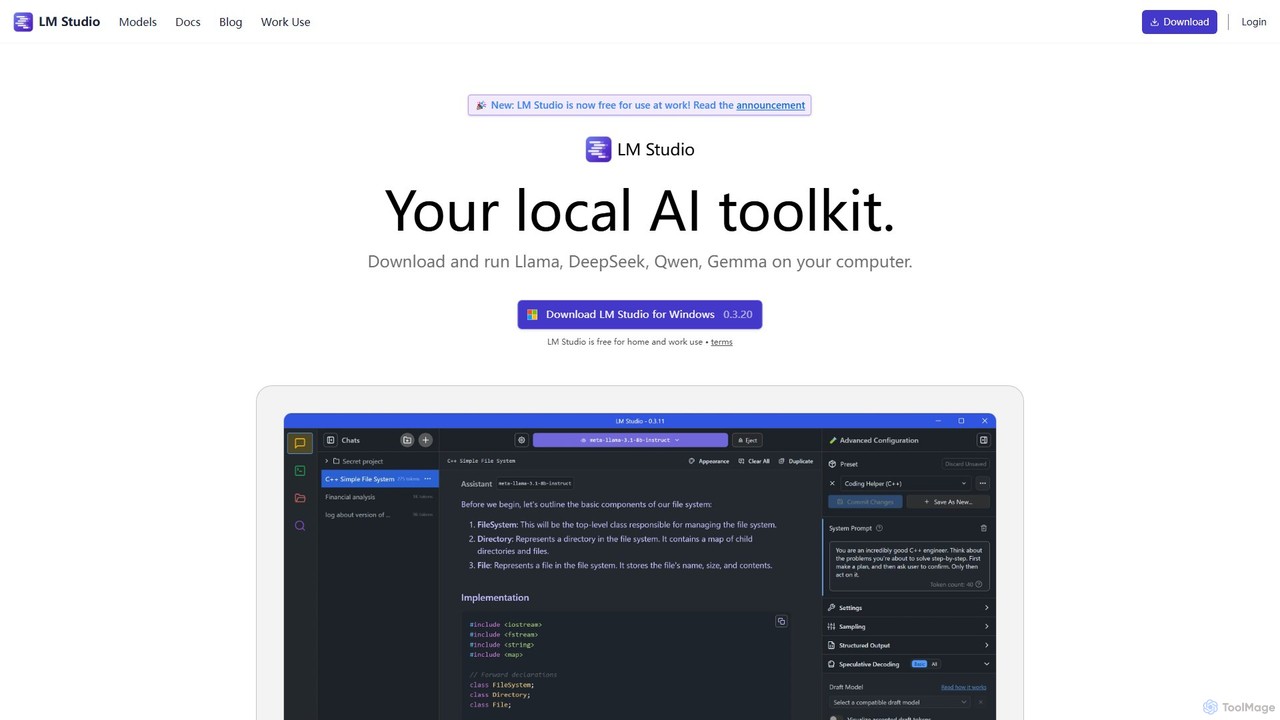Expand the Structured Output section

908,645
